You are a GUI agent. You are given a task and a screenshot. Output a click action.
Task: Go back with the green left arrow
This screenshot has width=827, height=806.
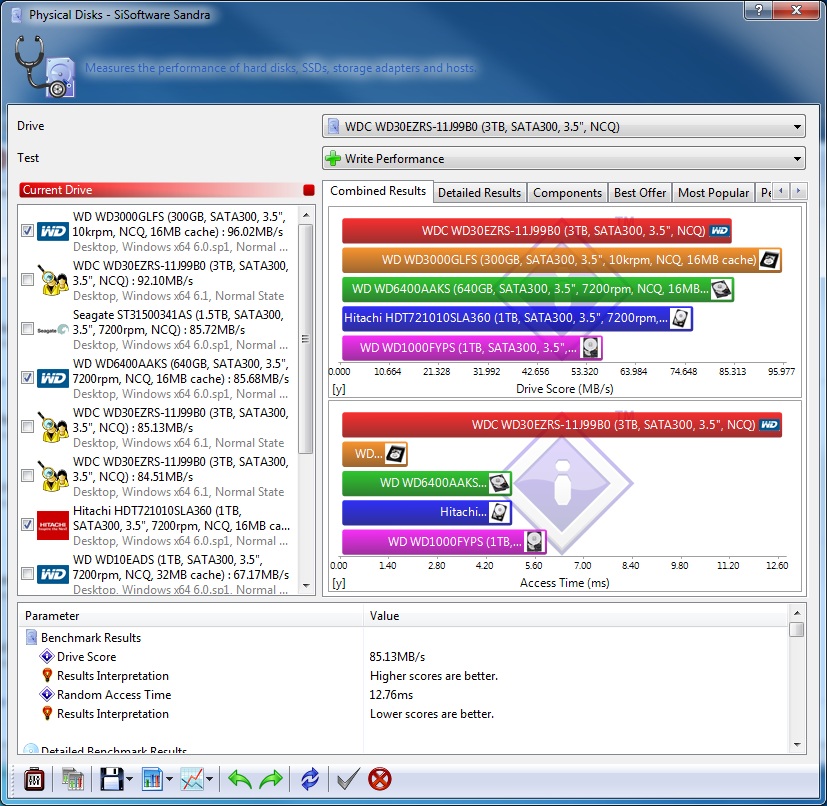tap(239, 779)
